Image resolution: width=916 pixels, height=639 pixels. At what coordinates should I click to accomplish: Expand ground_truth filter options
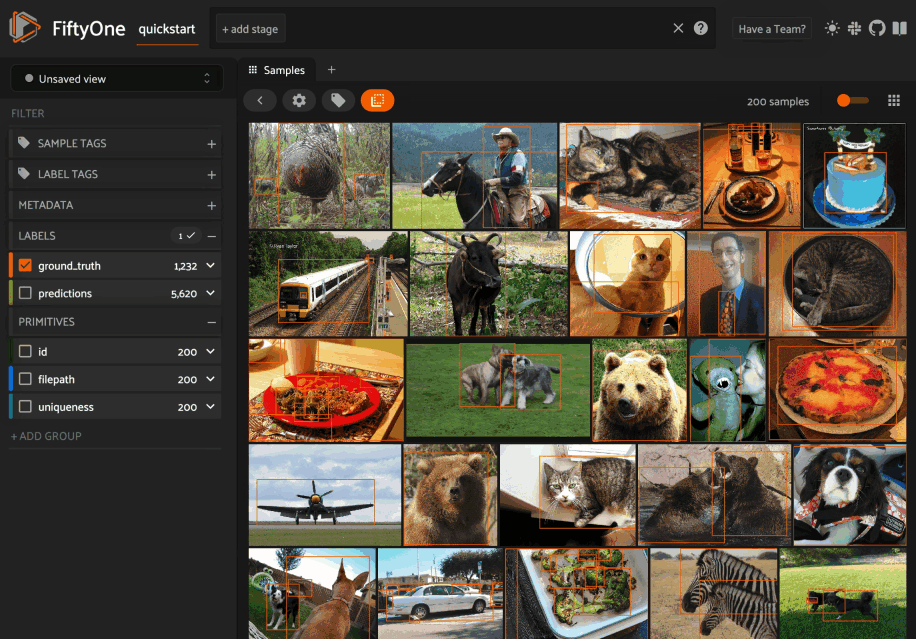(210, 266)
